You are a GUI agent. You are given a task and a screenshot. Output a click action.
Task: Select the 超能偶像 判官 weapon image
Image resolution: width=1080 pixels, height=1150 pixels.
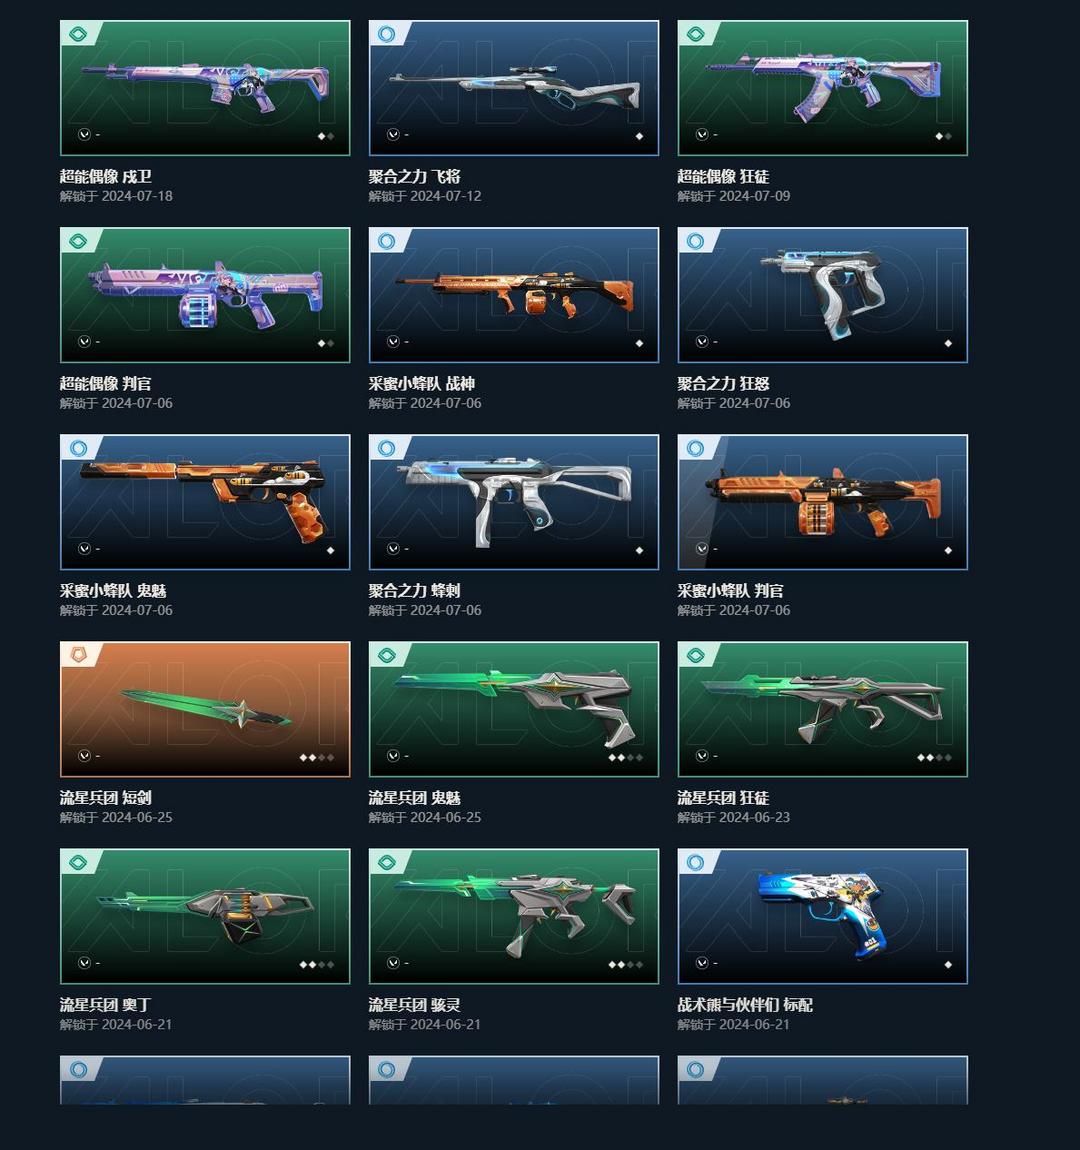[x=205, y=295]
